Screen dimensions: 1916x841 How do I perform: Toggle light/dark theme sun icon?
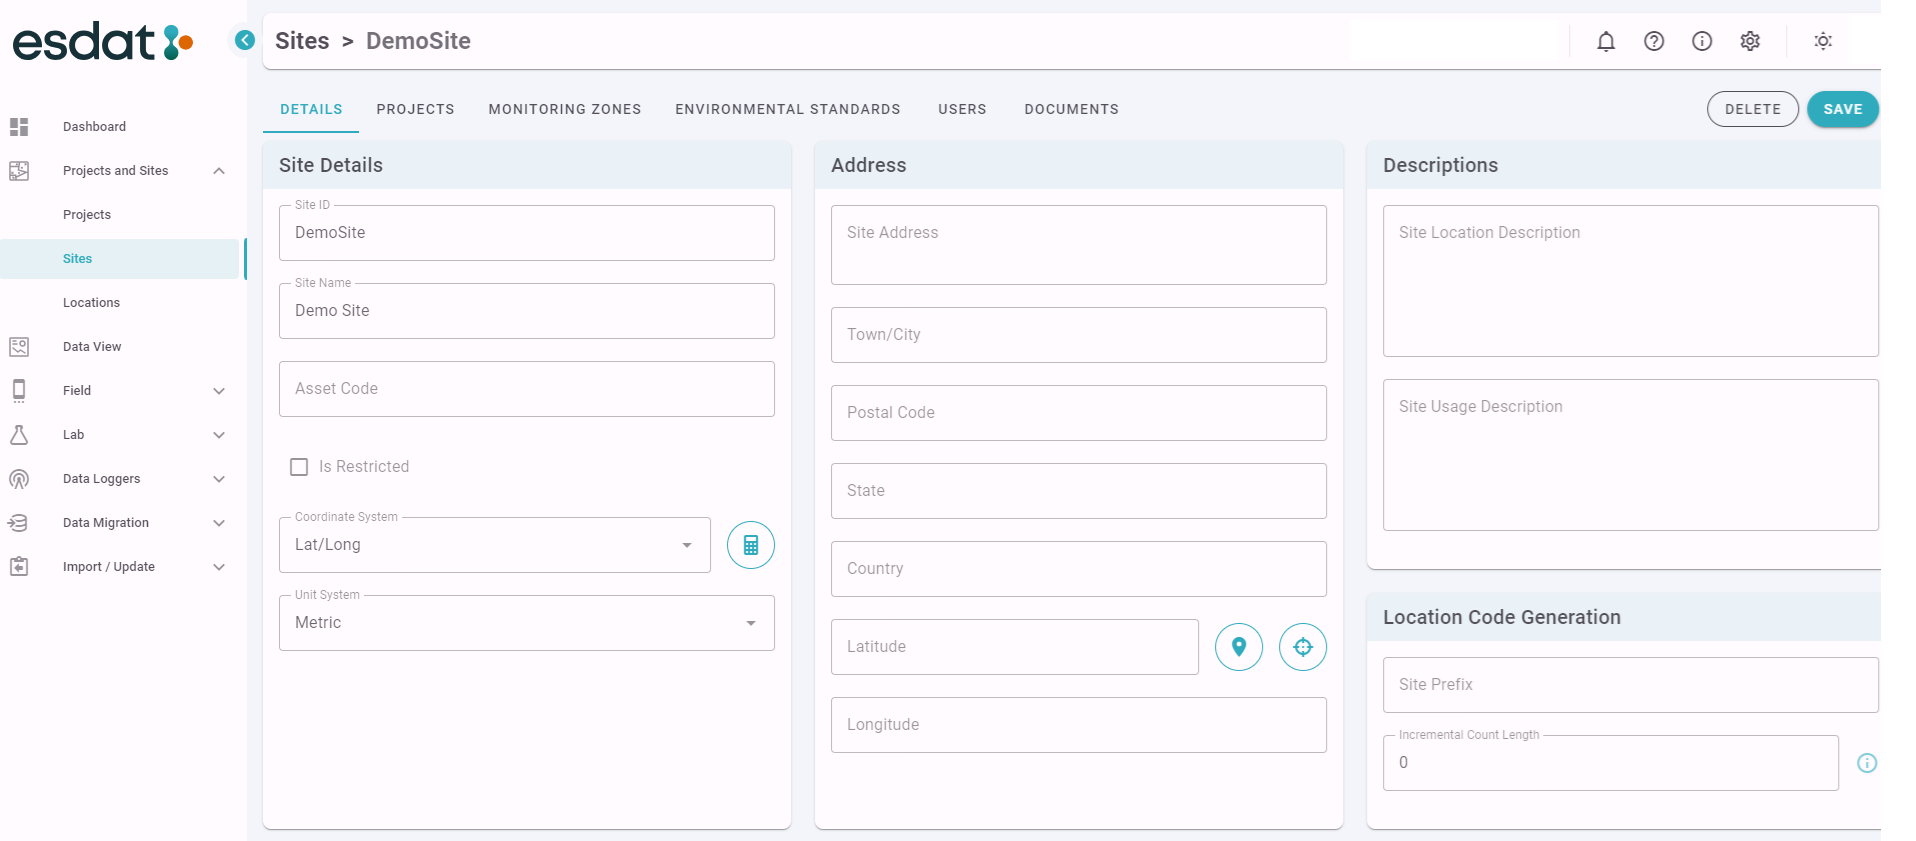coord(1823,41)
